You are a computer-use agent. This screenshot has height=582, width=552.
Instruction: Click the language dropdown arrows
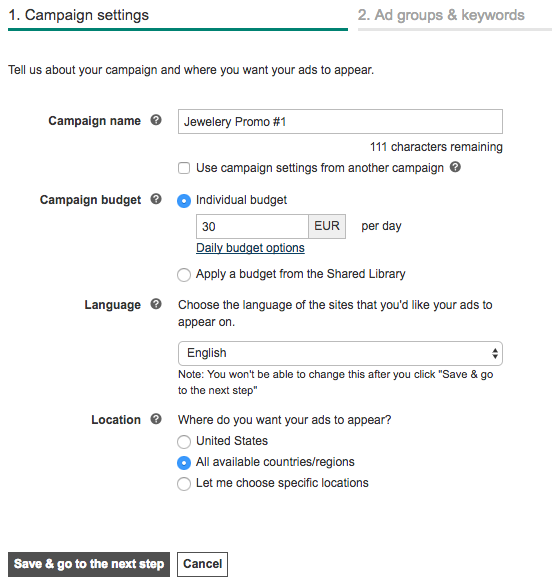(494, 353)
